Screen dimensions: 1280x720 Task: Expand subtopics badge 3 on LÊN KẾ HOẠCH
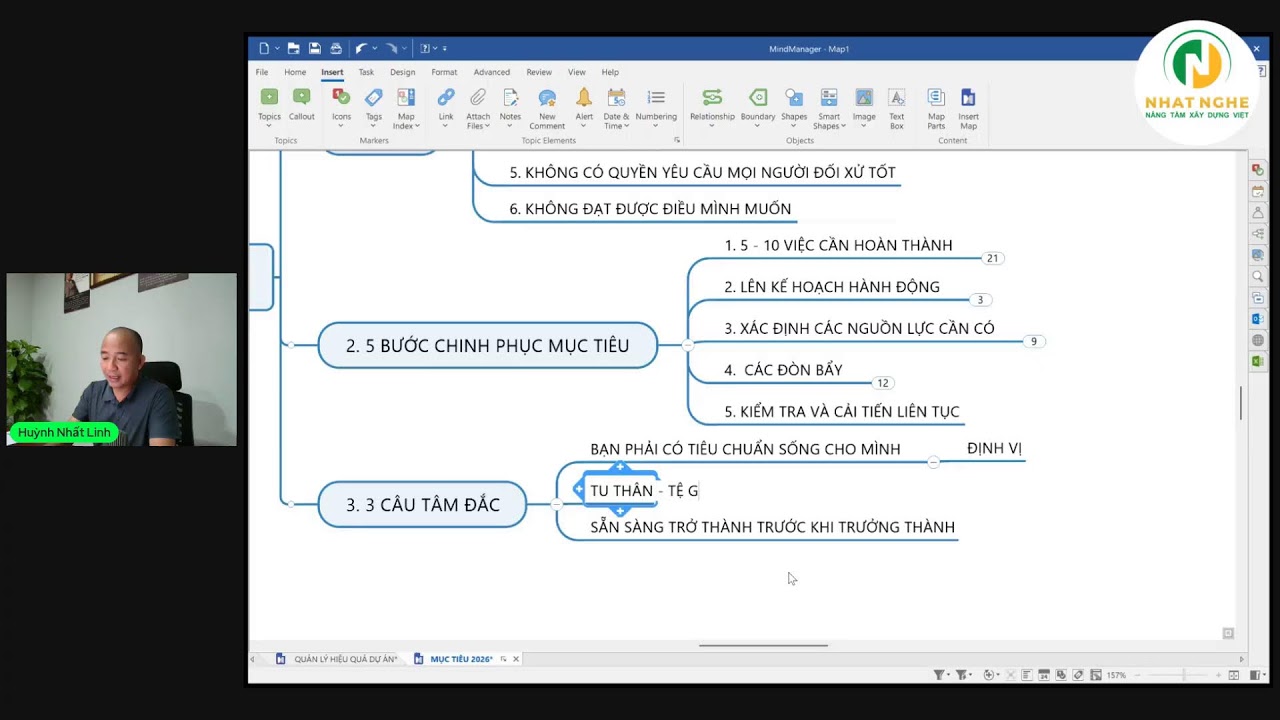(980, 300)
